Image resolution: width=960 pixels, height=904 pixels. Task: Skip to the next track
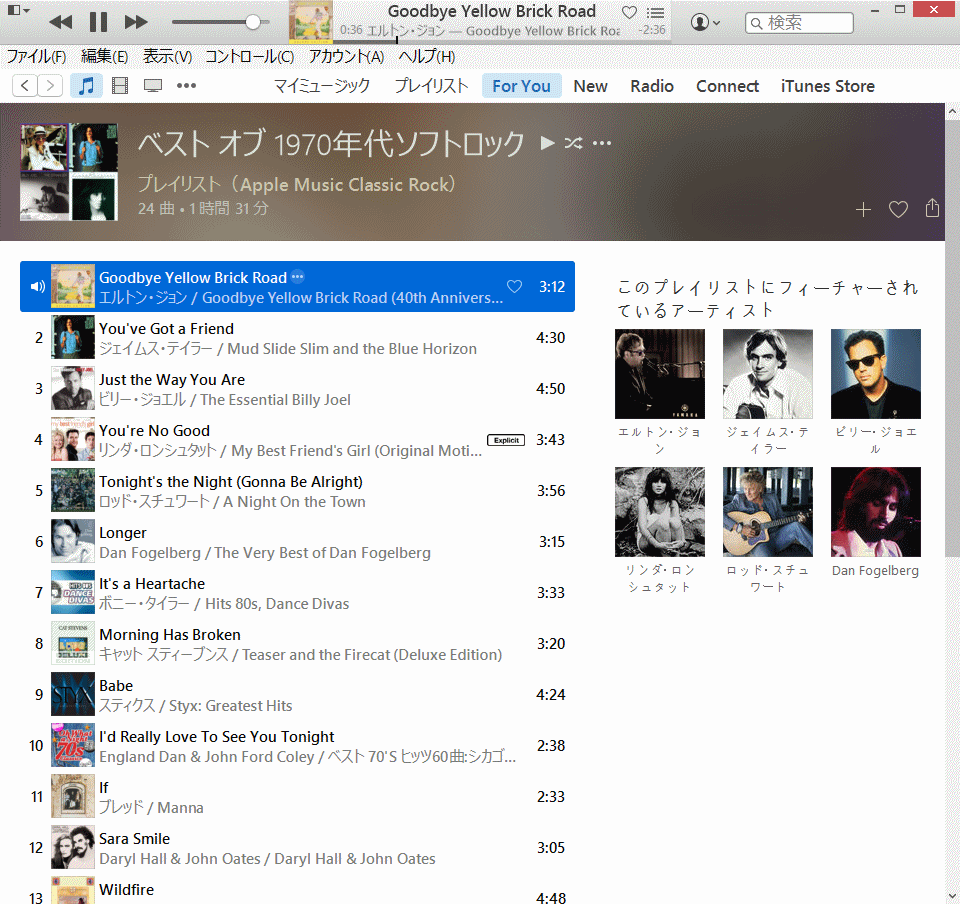coord(136,22)
